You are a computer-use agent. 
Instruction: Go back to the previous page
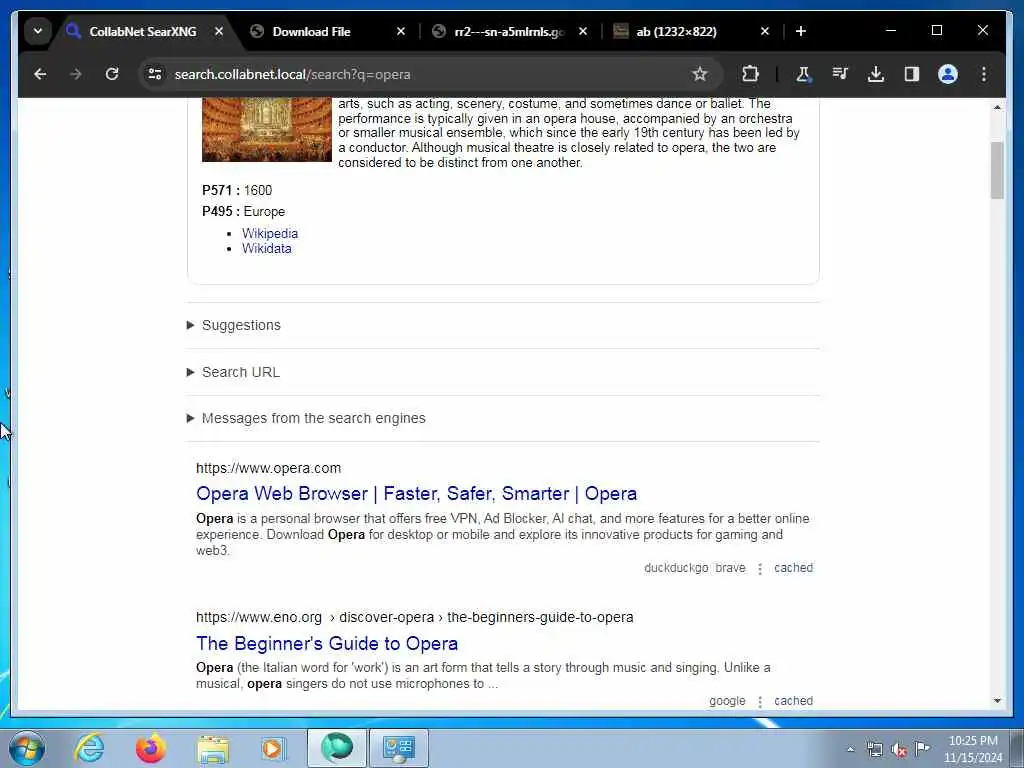[x=40, y=74]
